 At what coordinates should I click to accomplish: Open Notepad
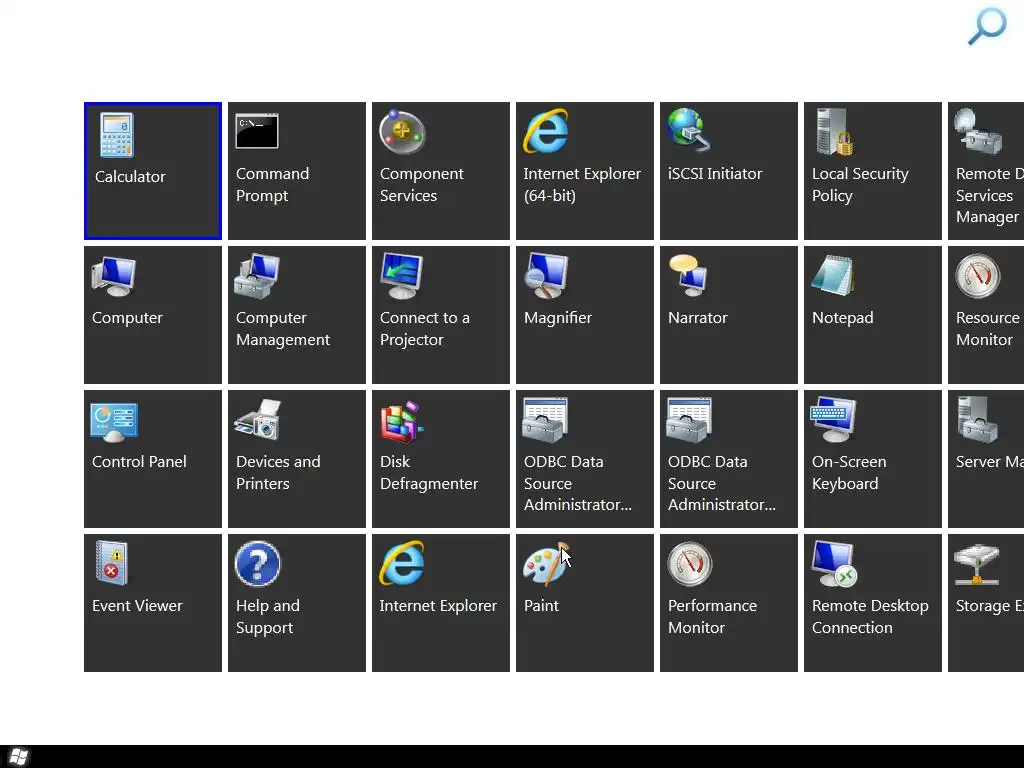873,315
